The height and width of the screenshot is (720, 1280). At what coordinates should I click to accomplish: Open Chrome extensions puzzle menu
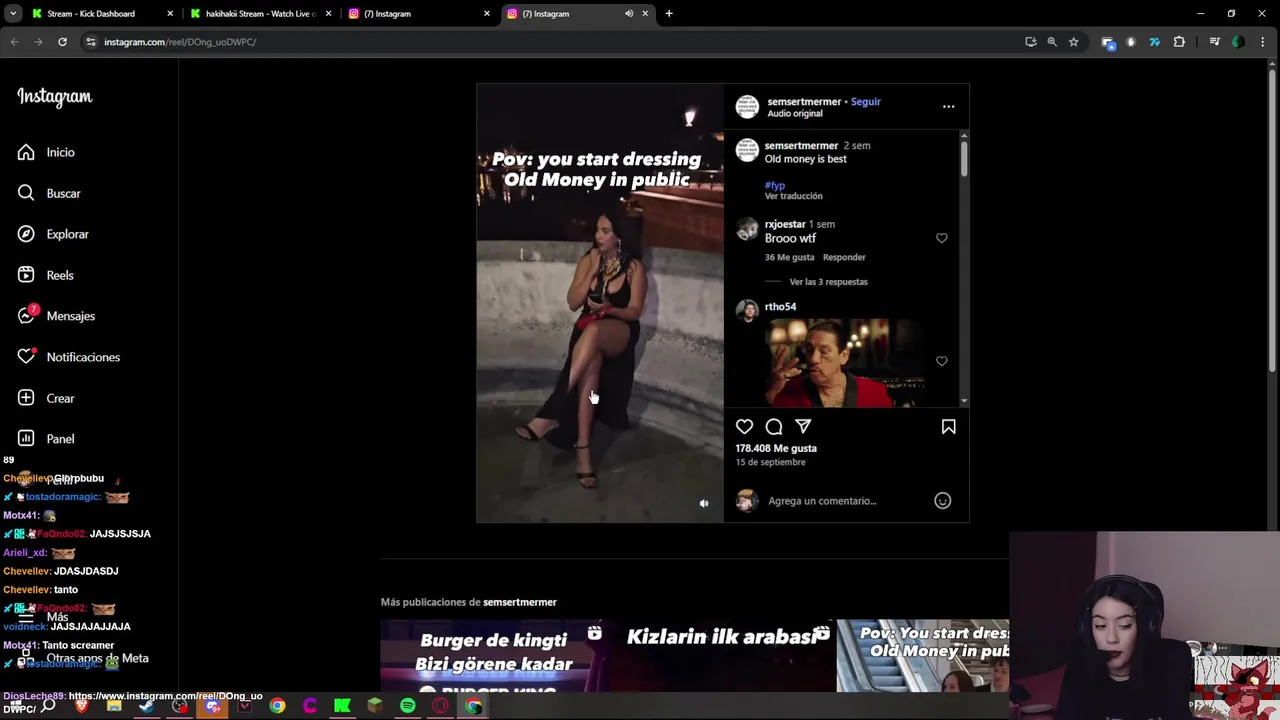coord(1179,42)
